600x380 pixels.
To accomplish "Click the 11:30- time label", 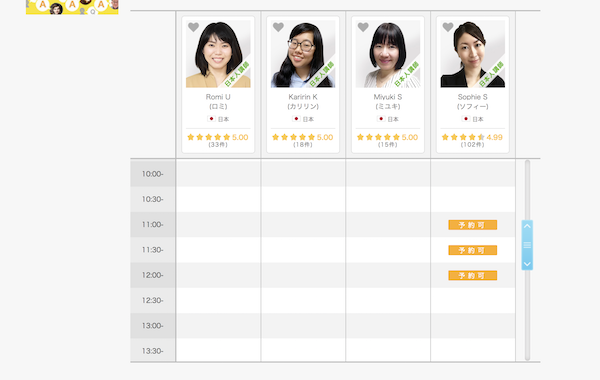I will tap(153, 250).
